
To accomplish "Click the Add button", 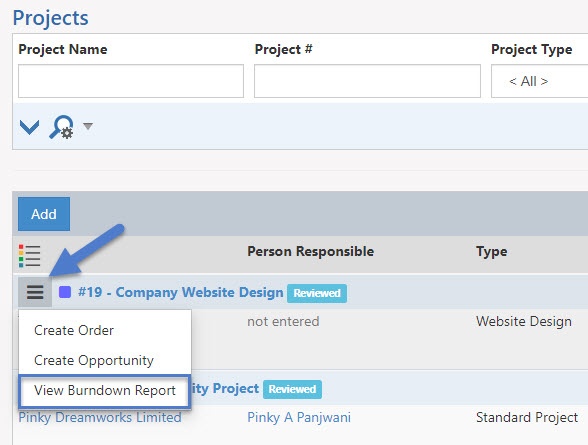I will coord(44,214).
